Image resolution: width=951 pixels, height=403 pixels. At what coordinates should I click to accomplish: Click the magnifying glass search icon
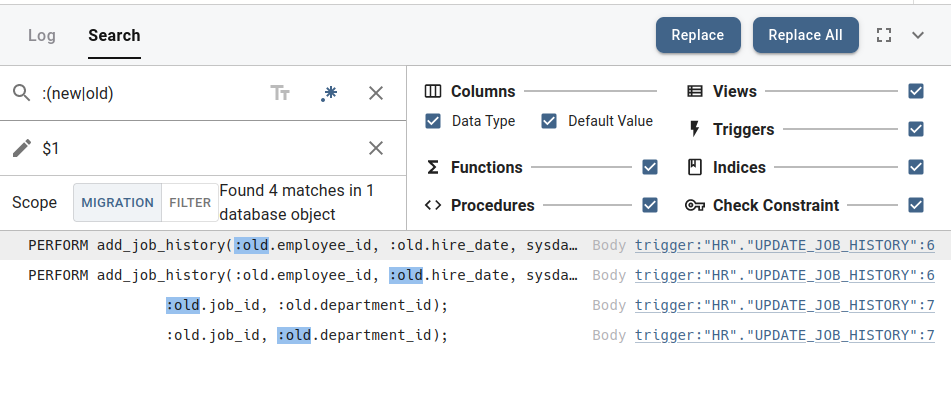22,93
